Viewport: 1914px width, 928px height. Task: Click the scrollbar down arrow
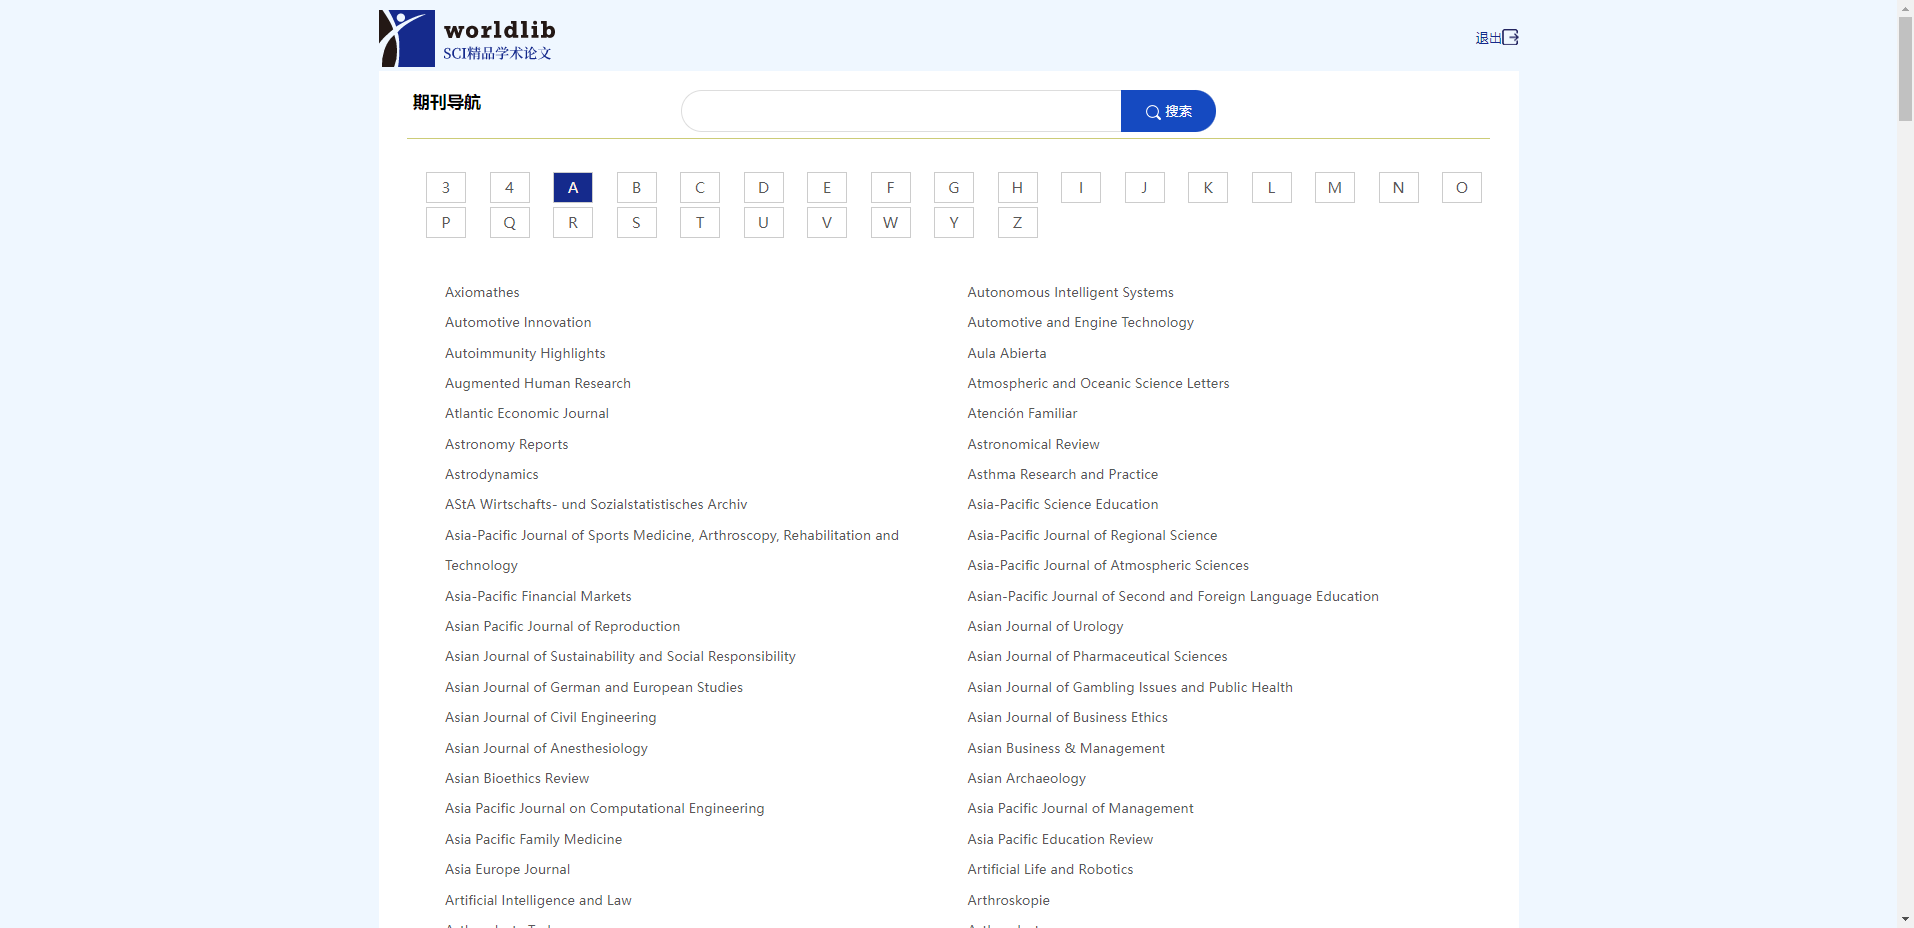pyautogui.click(x=1905, y=918)
